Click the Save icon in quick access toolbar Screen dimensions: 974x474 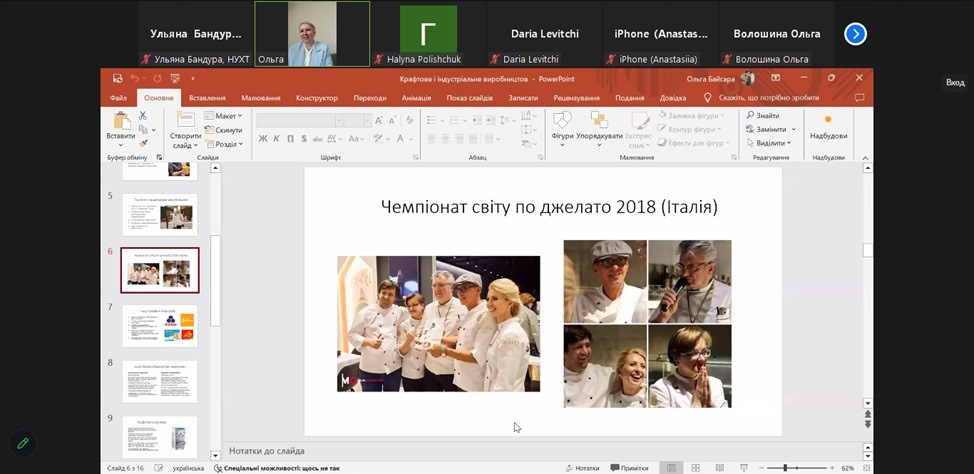point(118,78)
